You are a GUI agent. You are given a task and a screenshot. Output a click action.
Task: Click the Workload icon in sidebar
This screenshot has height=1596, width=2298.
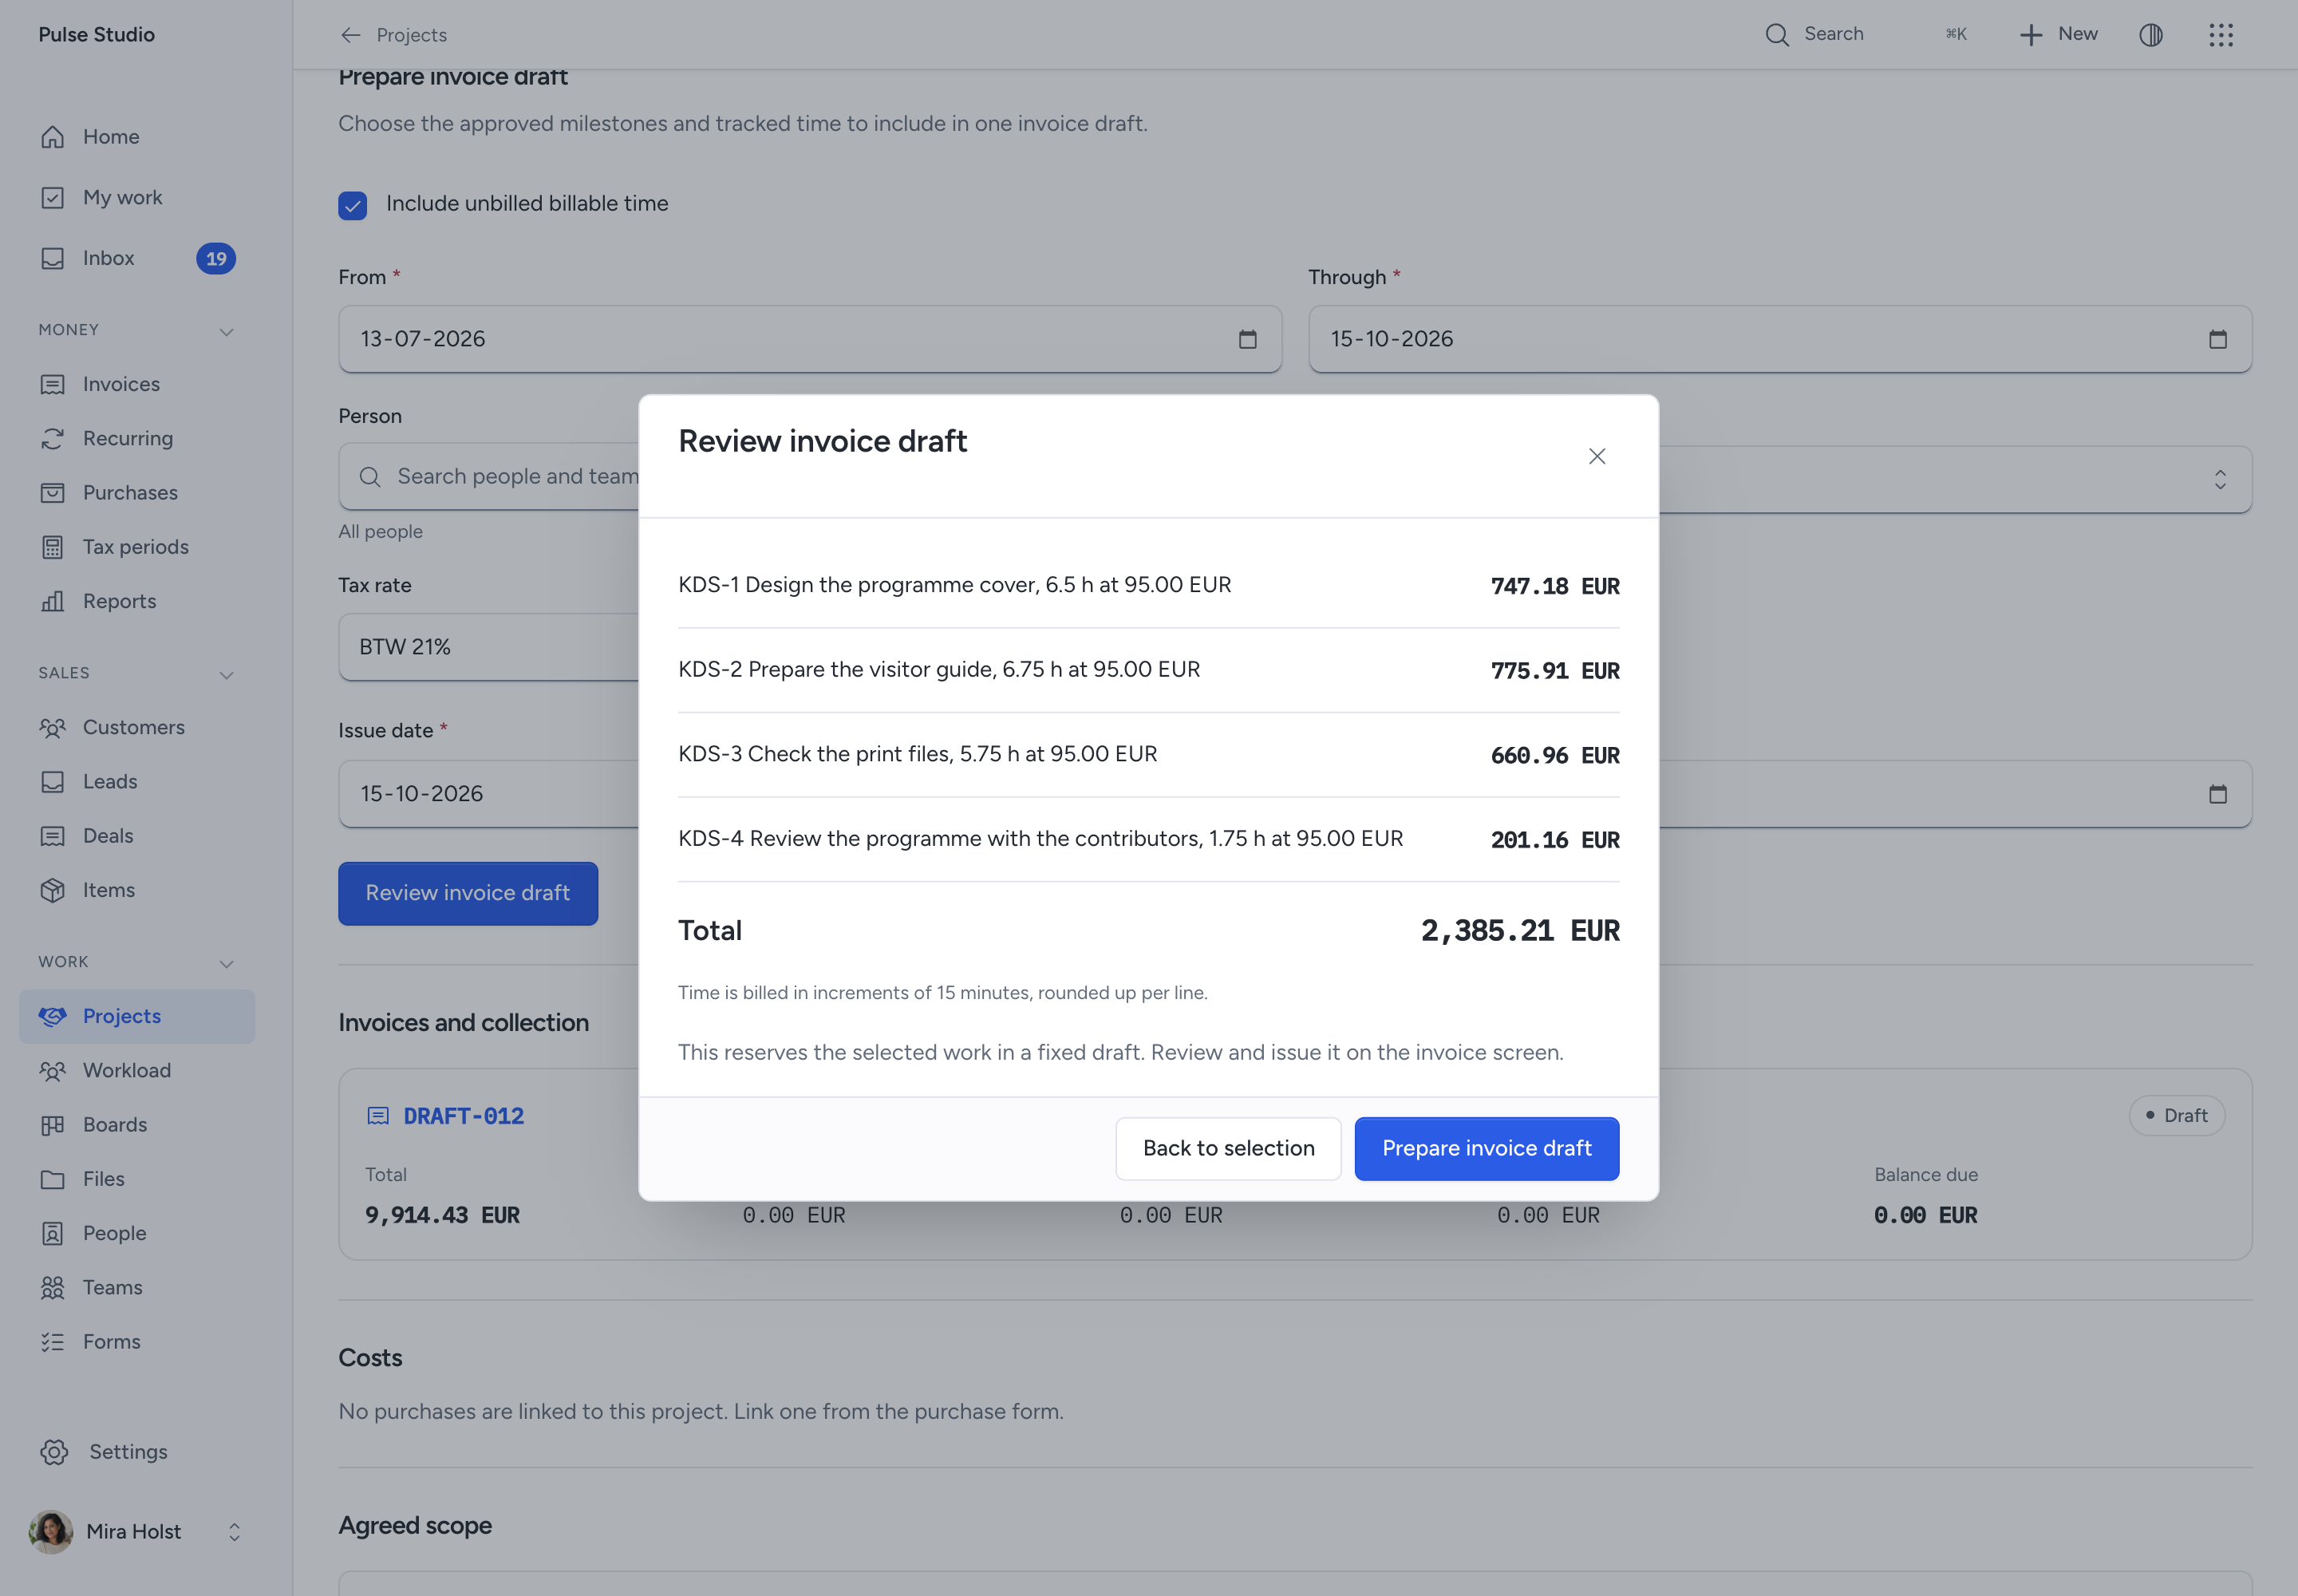pyautogui.click(x=52, y=1071)
